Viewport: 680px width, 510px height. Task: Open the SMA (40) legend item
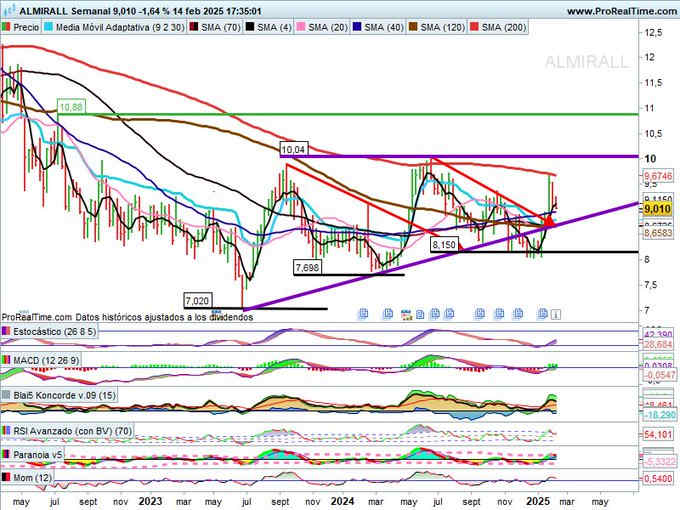point(378,27)
